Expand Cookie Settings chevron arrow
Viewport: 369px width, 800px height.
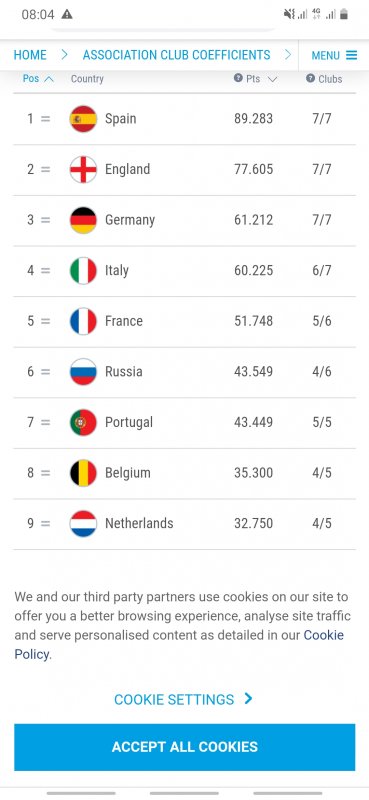(248, 698)
